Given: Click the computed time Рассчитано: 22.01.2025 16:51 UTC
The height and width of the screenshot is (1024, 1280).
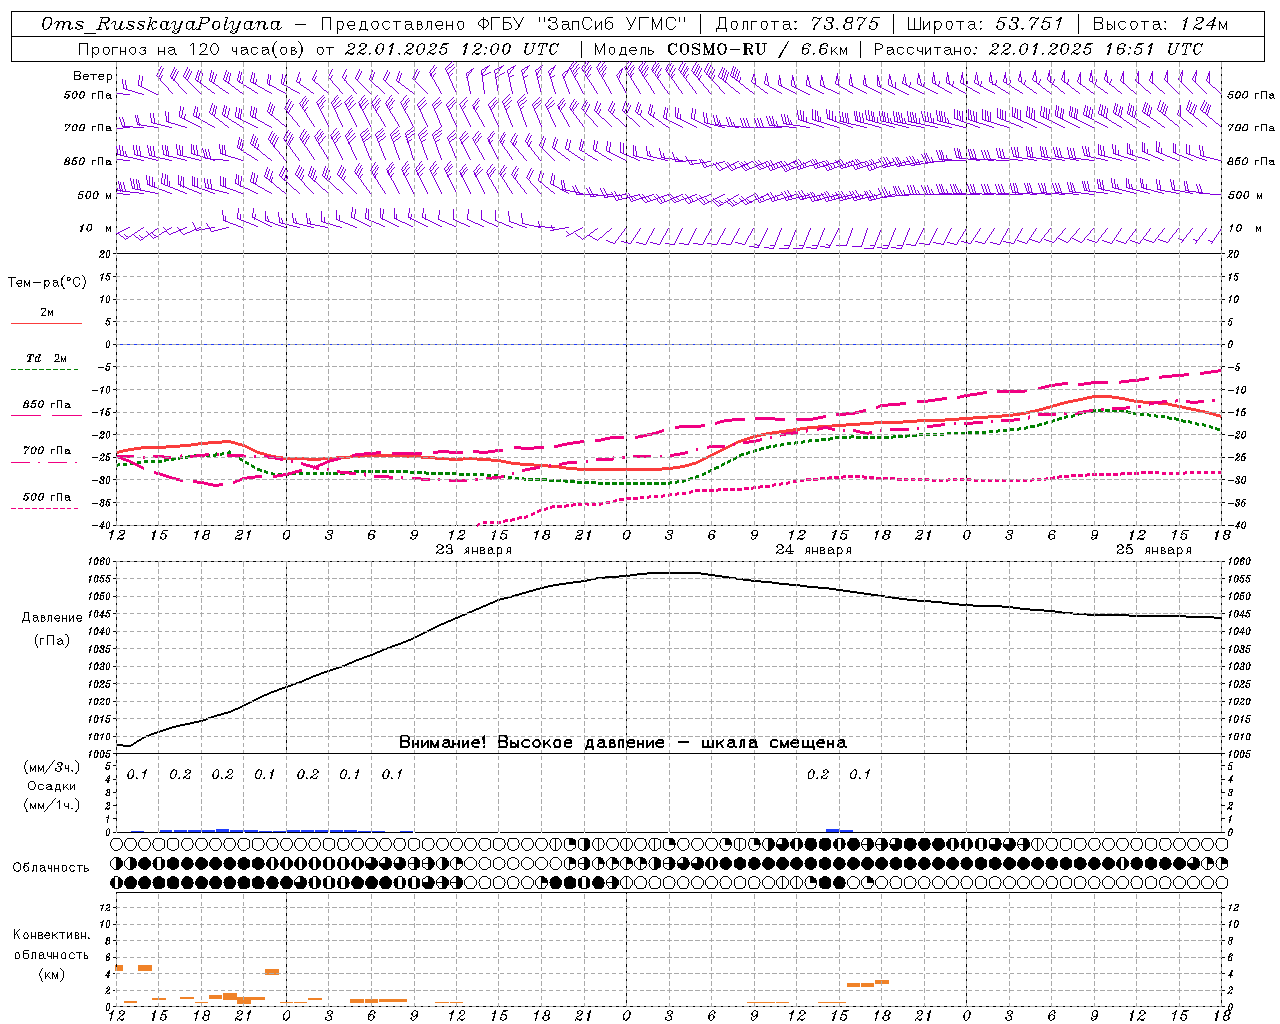Looking at the screenshot, I should (x=1038, y=49).
